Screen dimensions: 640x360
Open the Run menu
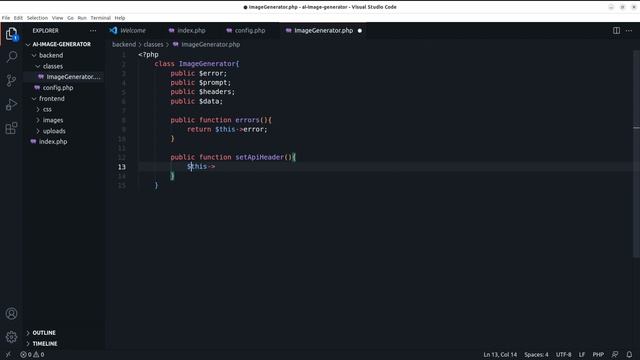[82, 18]
